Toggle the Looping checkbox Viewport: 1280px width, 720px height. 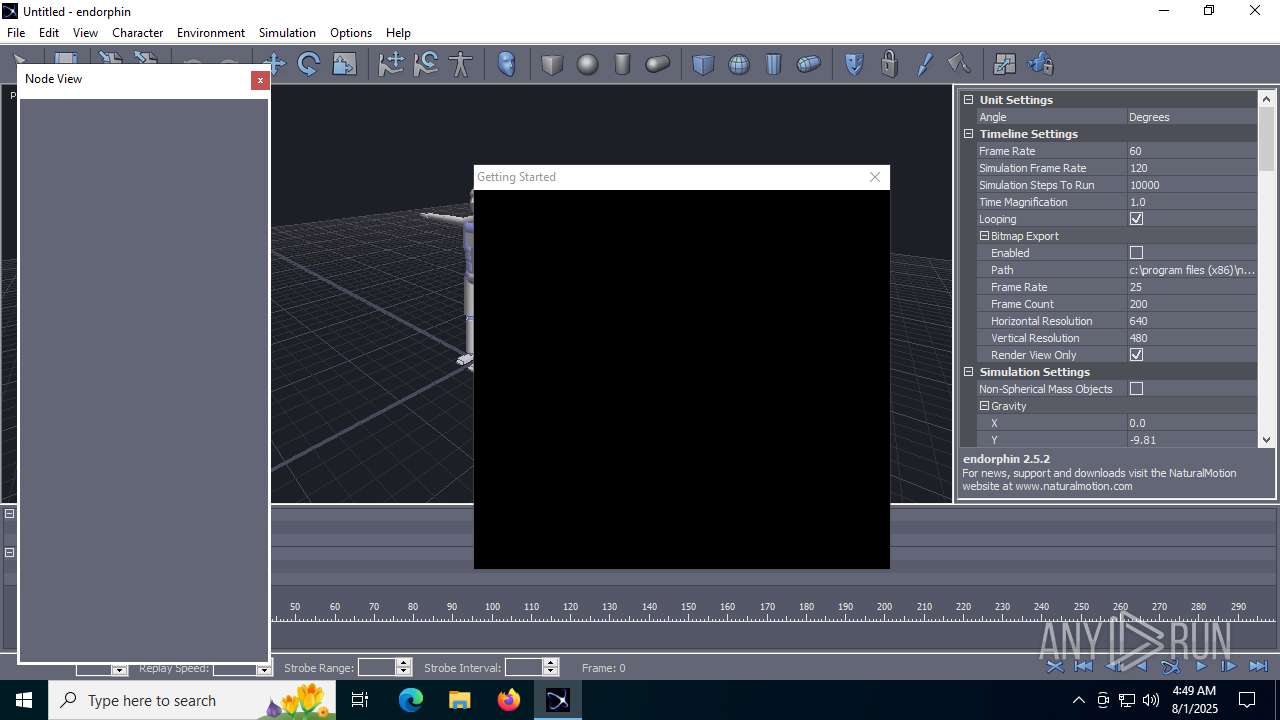tap(1136, 219)
